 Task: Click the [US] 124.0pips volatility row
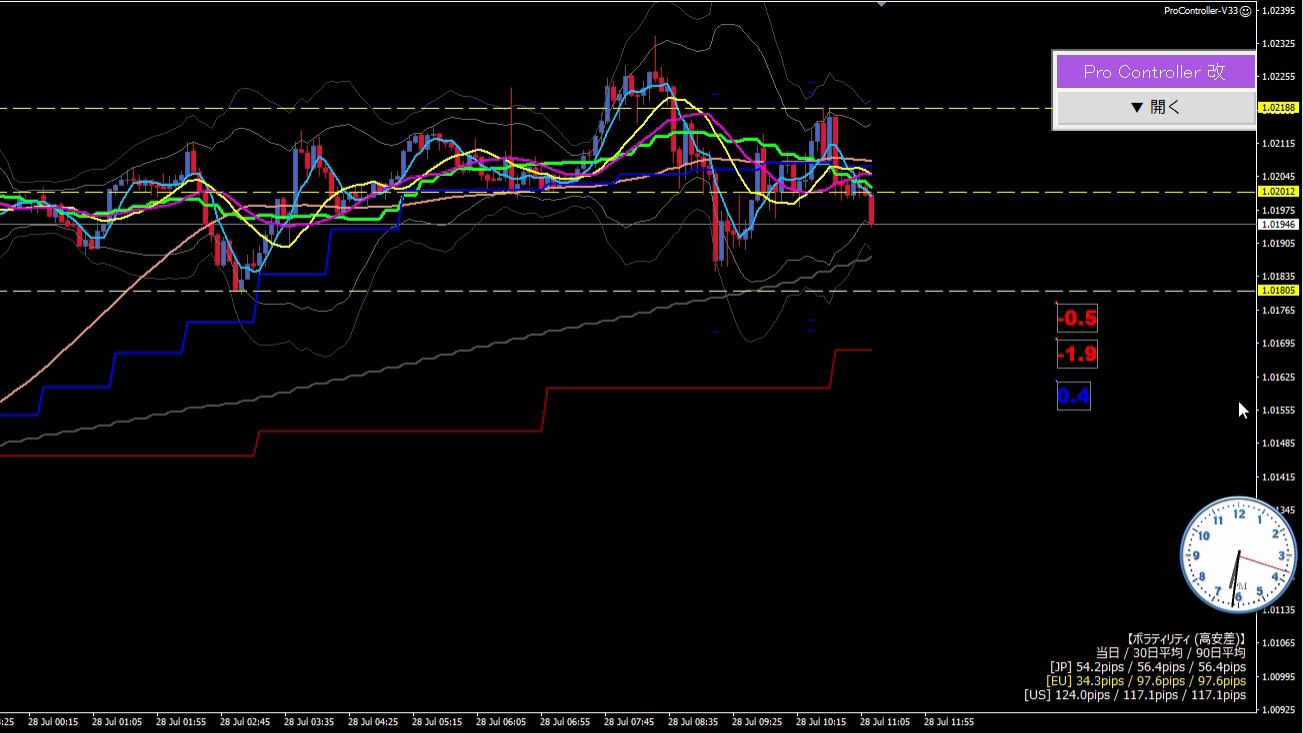[x=1135, y=694]
